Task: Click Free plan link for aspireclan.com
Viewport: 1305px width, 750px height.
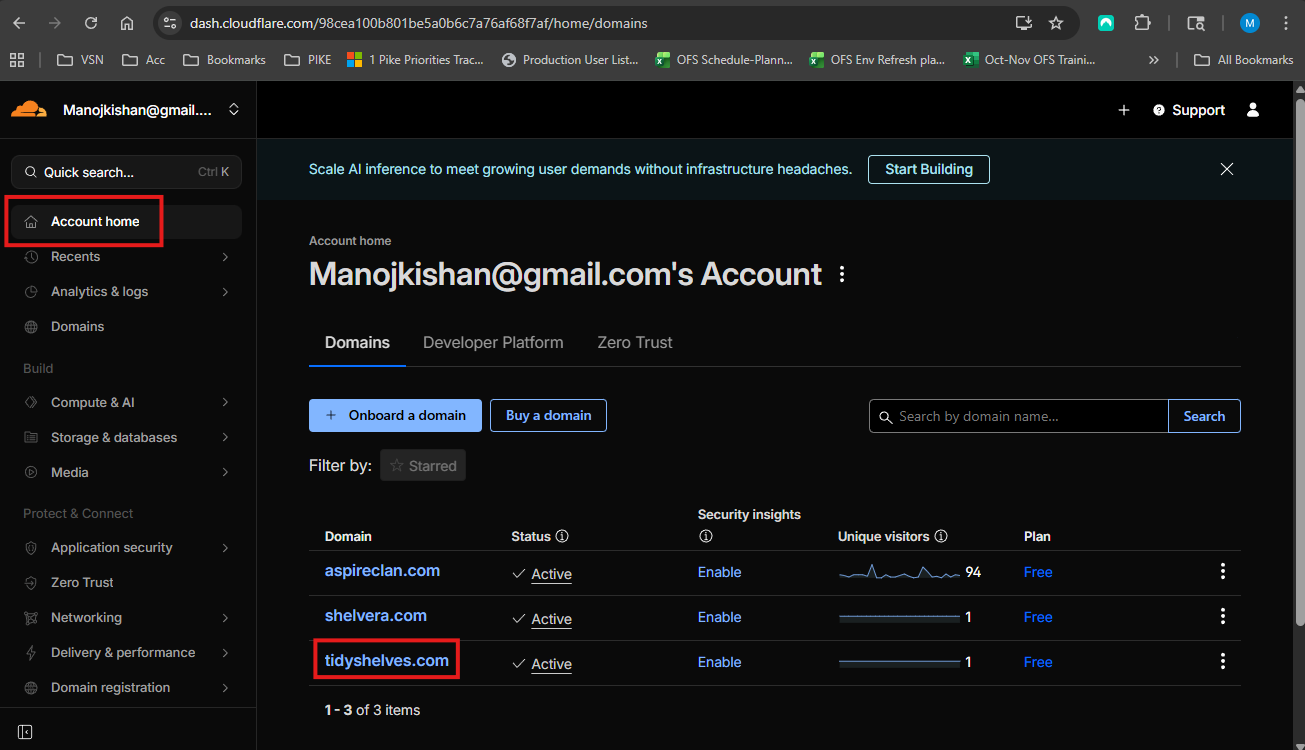Action: coord(1038,573)
